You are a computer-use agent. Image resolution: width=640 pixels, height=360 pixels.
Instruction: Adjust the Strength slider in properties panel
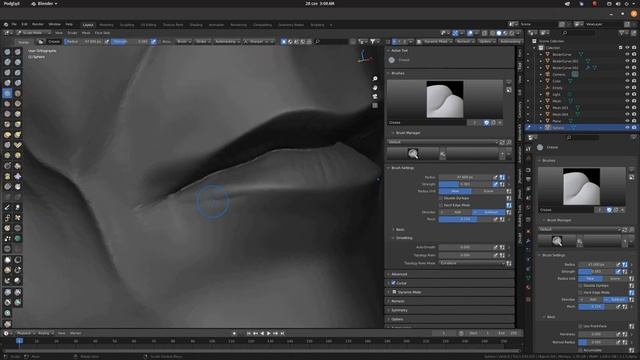pyautogui.click(x=597, y=271)
